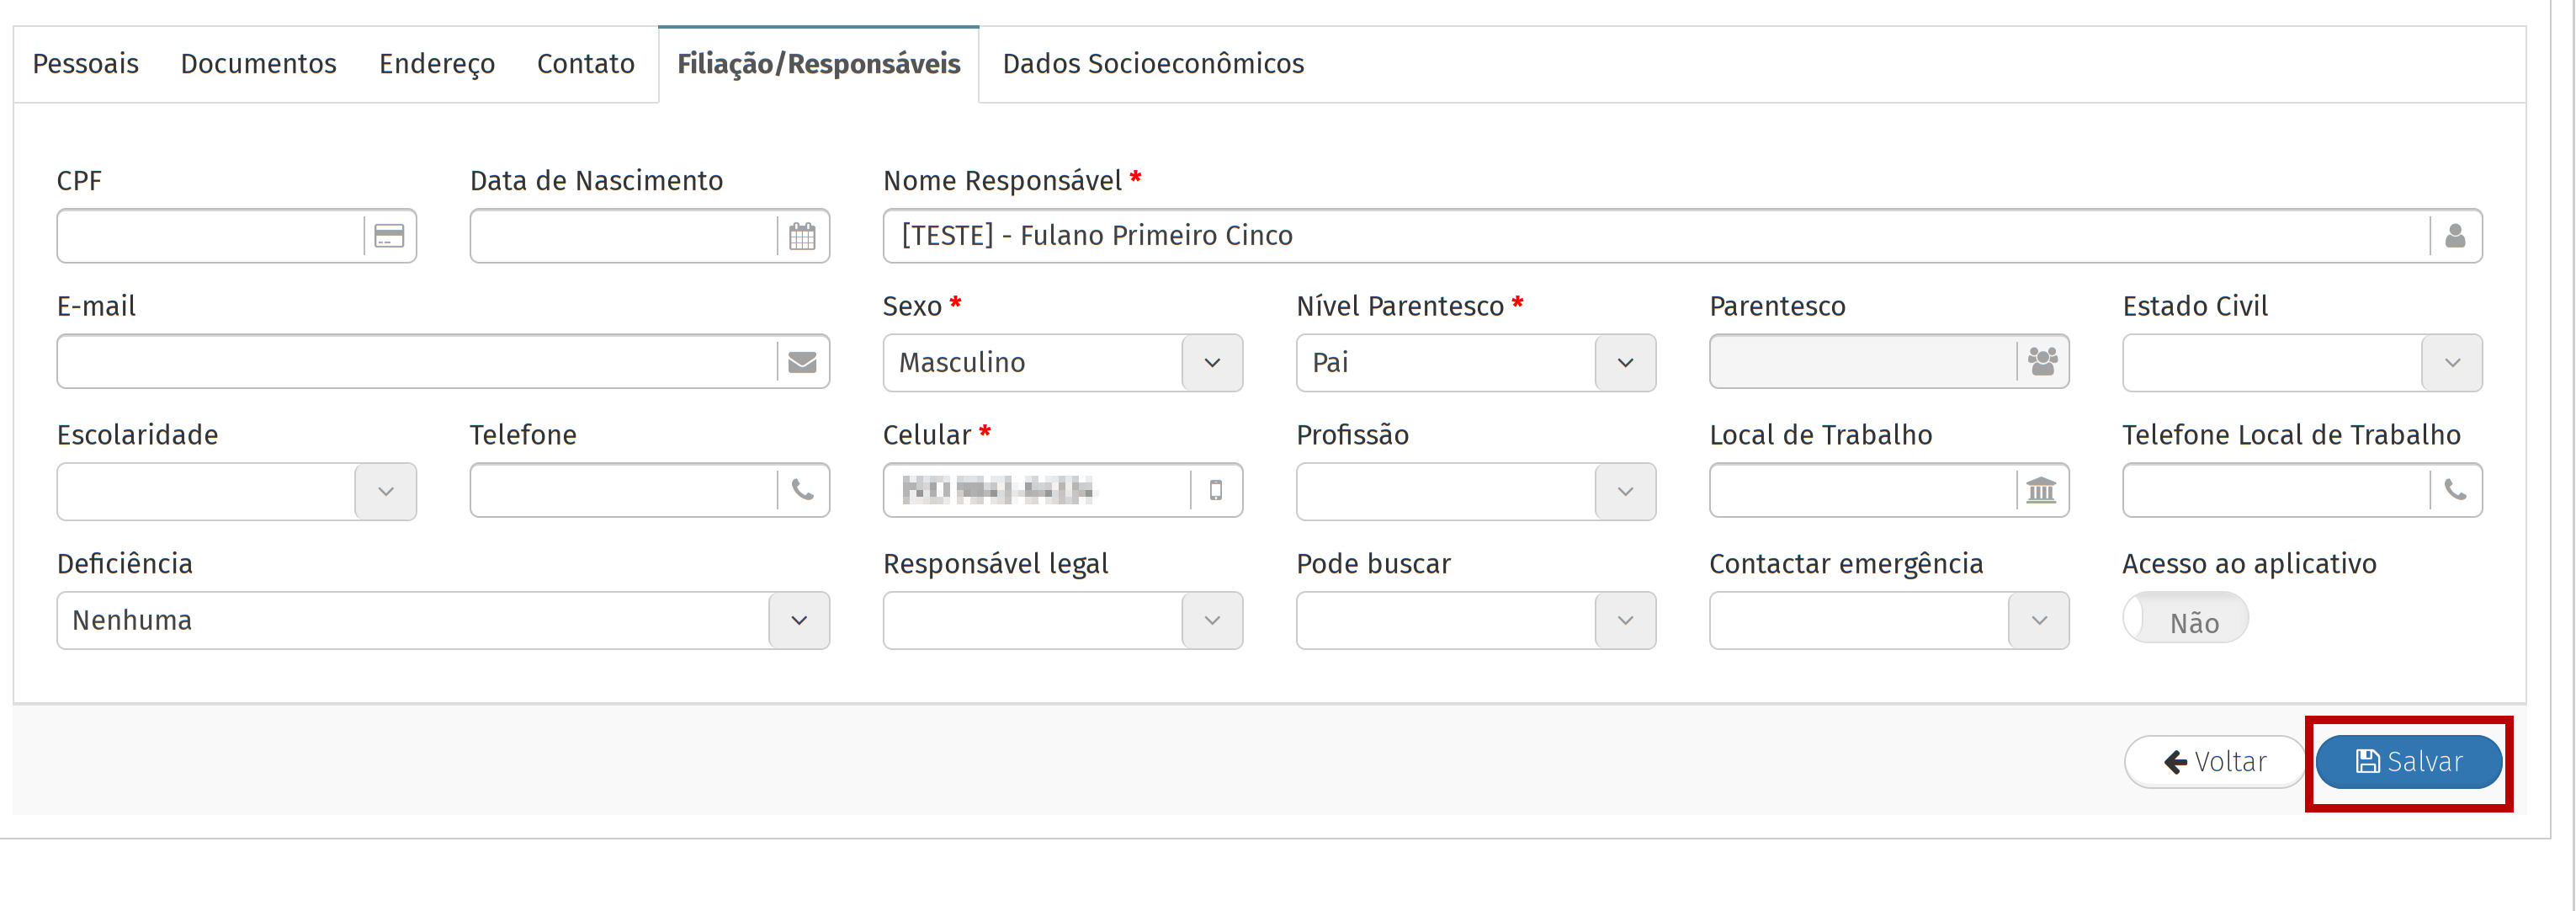Screen dimensions: 2576x911
Task: Click the phone icon in Telefone field
Action: coord(802,490)
